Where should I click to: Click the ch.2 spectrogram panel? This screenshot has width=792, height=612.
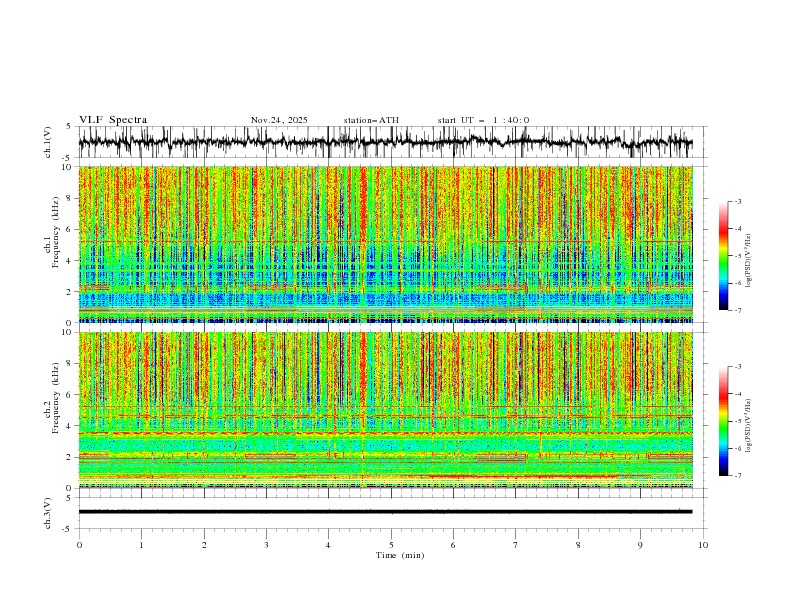pos(386,410)
